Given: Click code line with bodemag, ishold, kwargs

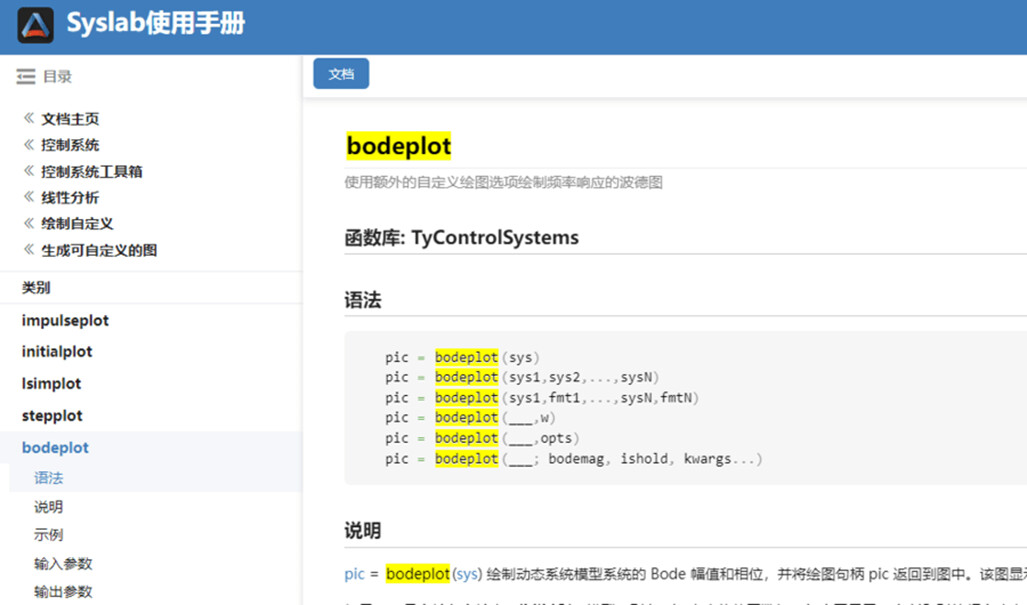Looking at the screenshot, I should (574, 458).
